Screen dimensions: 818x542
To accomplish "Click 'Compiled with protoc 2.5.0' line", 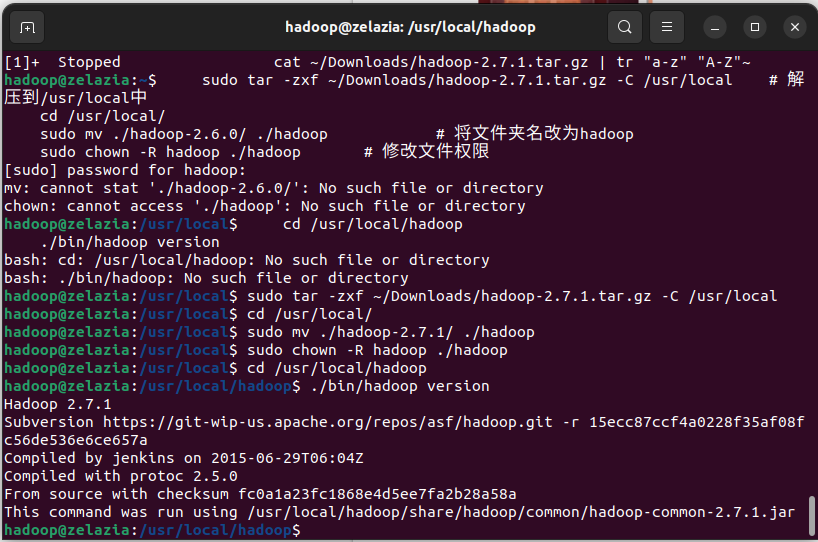I will tap(121, 476).
